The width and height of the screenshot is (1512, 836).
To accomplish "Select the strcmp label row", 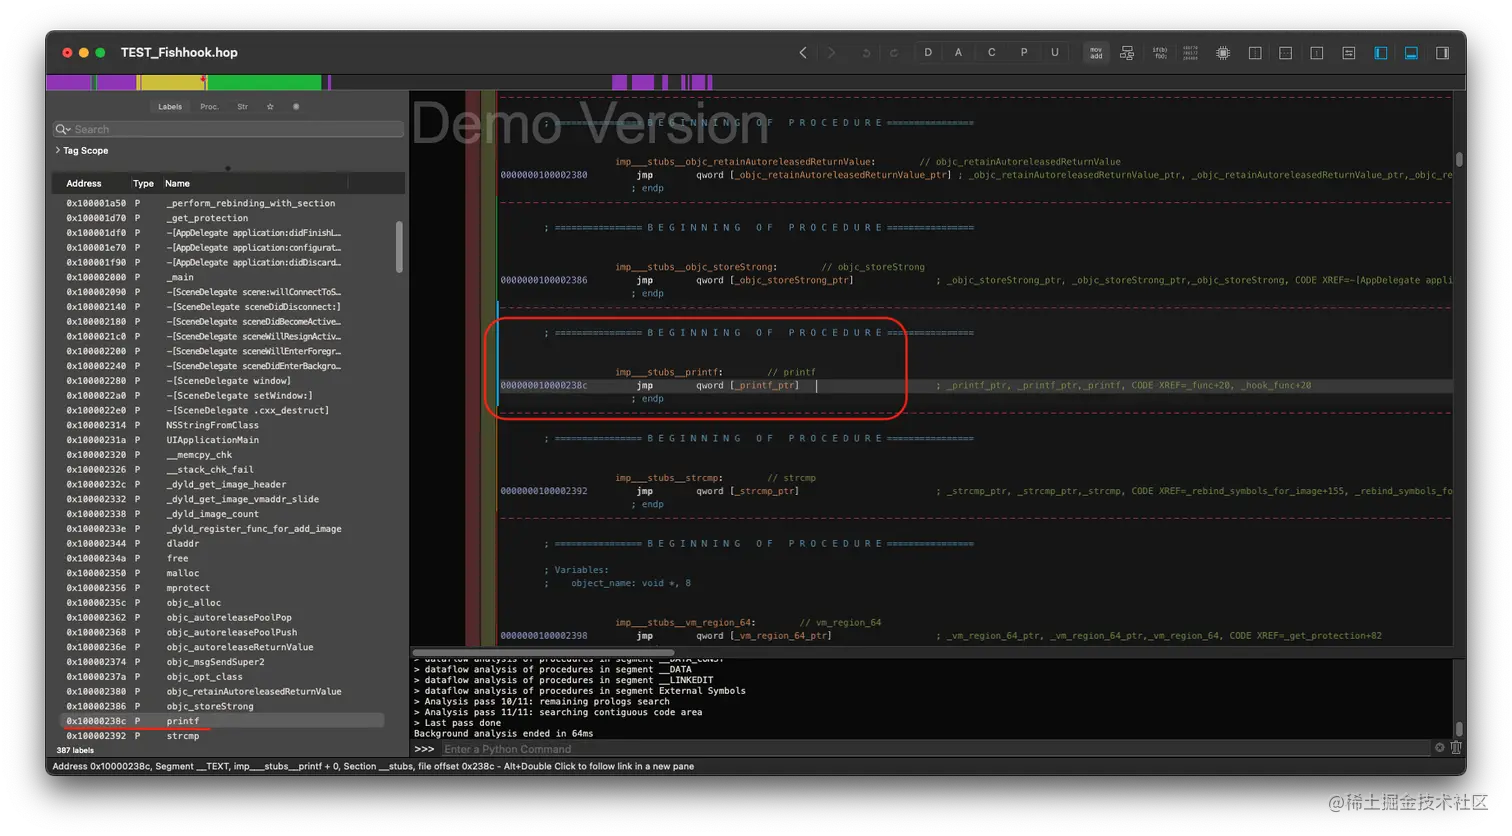I will (224, 736).
